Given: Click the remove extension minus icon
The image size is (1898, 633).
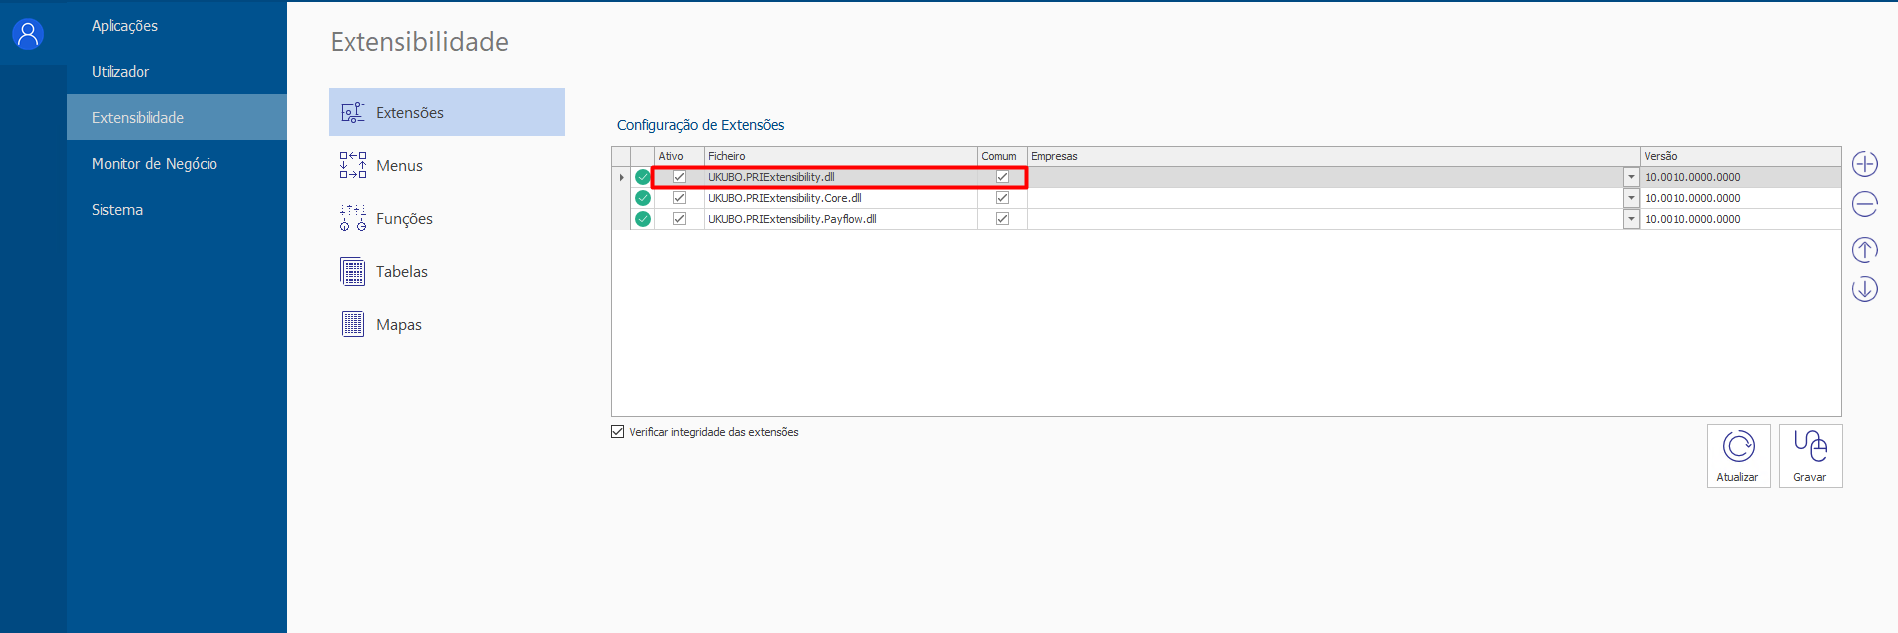Looking at the screenshot, I should click(1864, 204).
